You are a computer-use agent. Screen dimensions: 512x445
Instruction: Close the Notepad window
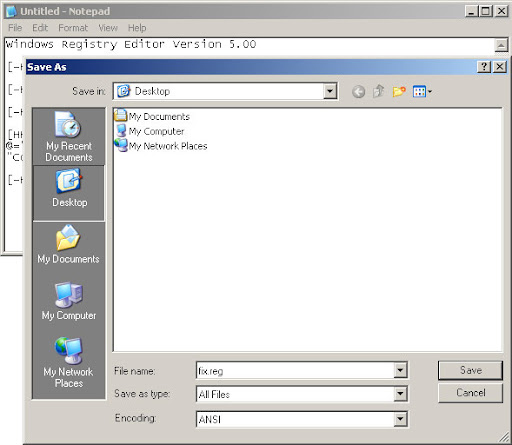click(501, 12)
